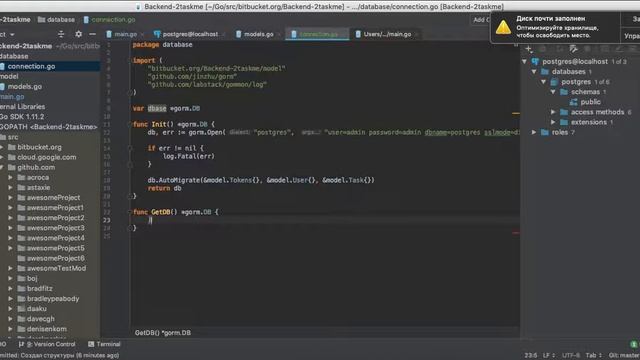Click the collapse all icon in Project panel
This screenshot has width=640, height=360.
click(x=61, y=34)
